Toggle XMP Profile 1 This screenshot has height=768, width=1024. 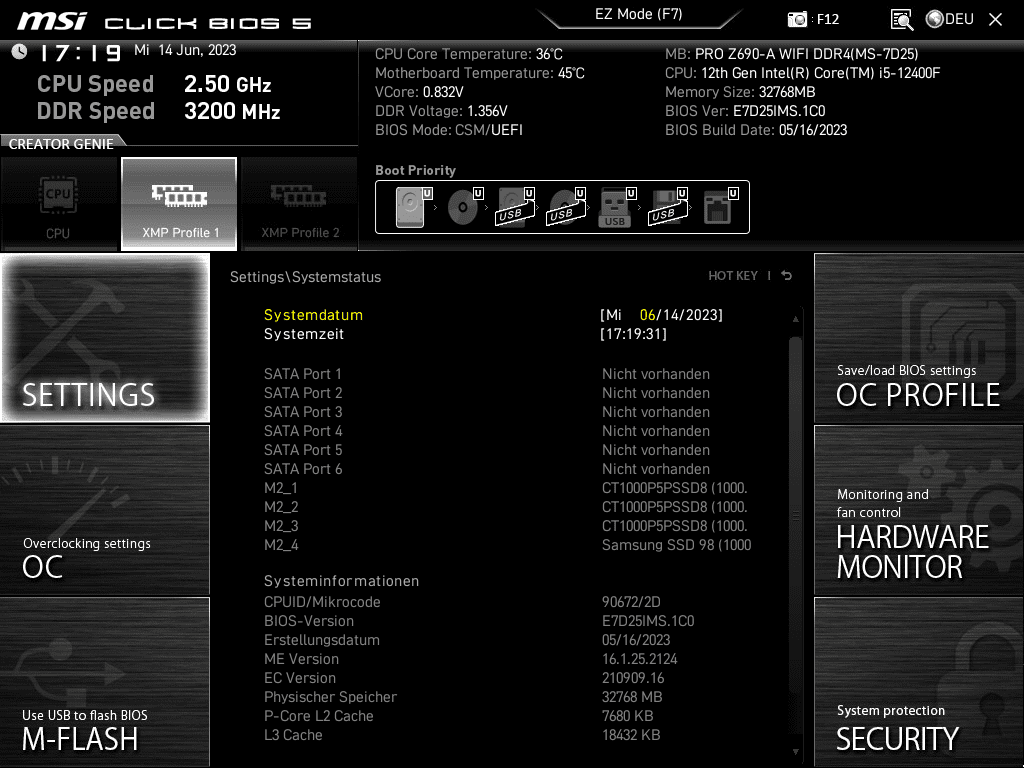(x=179, y=203)
